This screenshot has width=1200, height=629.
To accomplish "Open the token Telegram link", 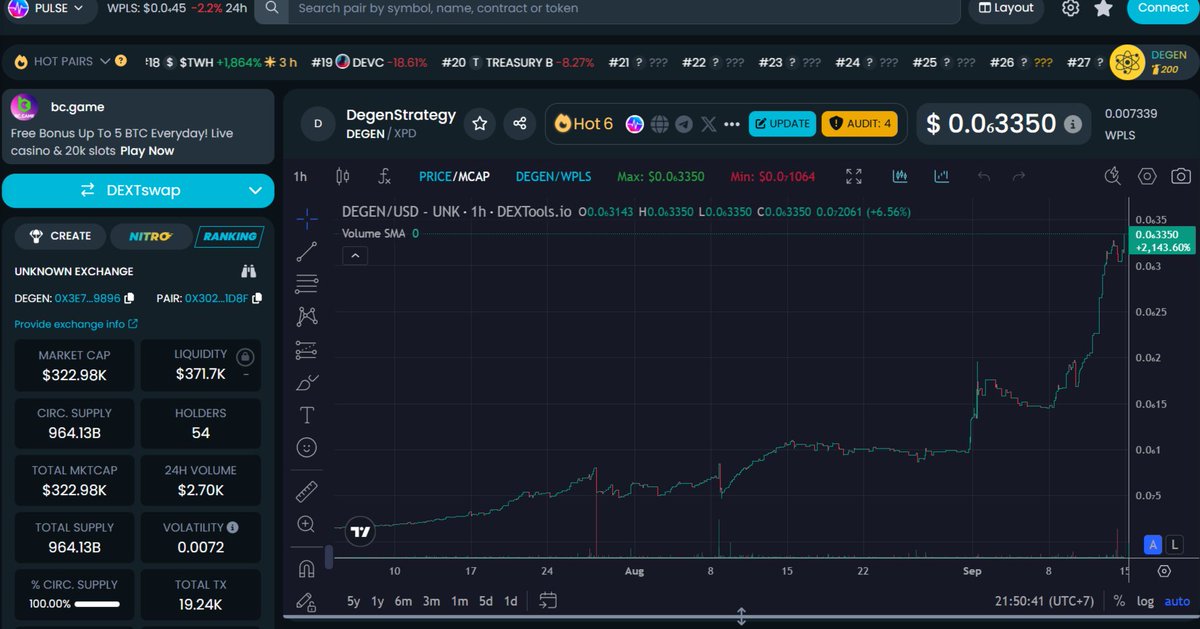I will [x=684, y=124].
